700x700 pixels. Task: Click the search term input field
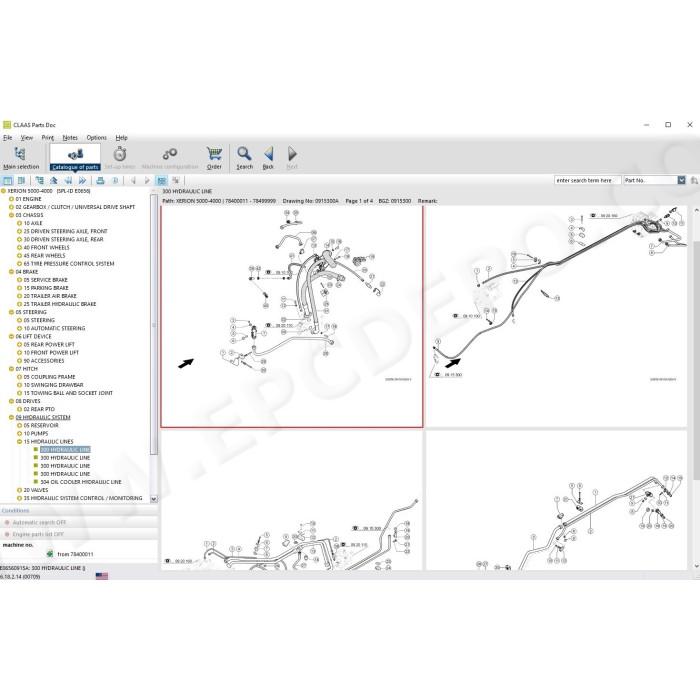(x=587, y=180)
